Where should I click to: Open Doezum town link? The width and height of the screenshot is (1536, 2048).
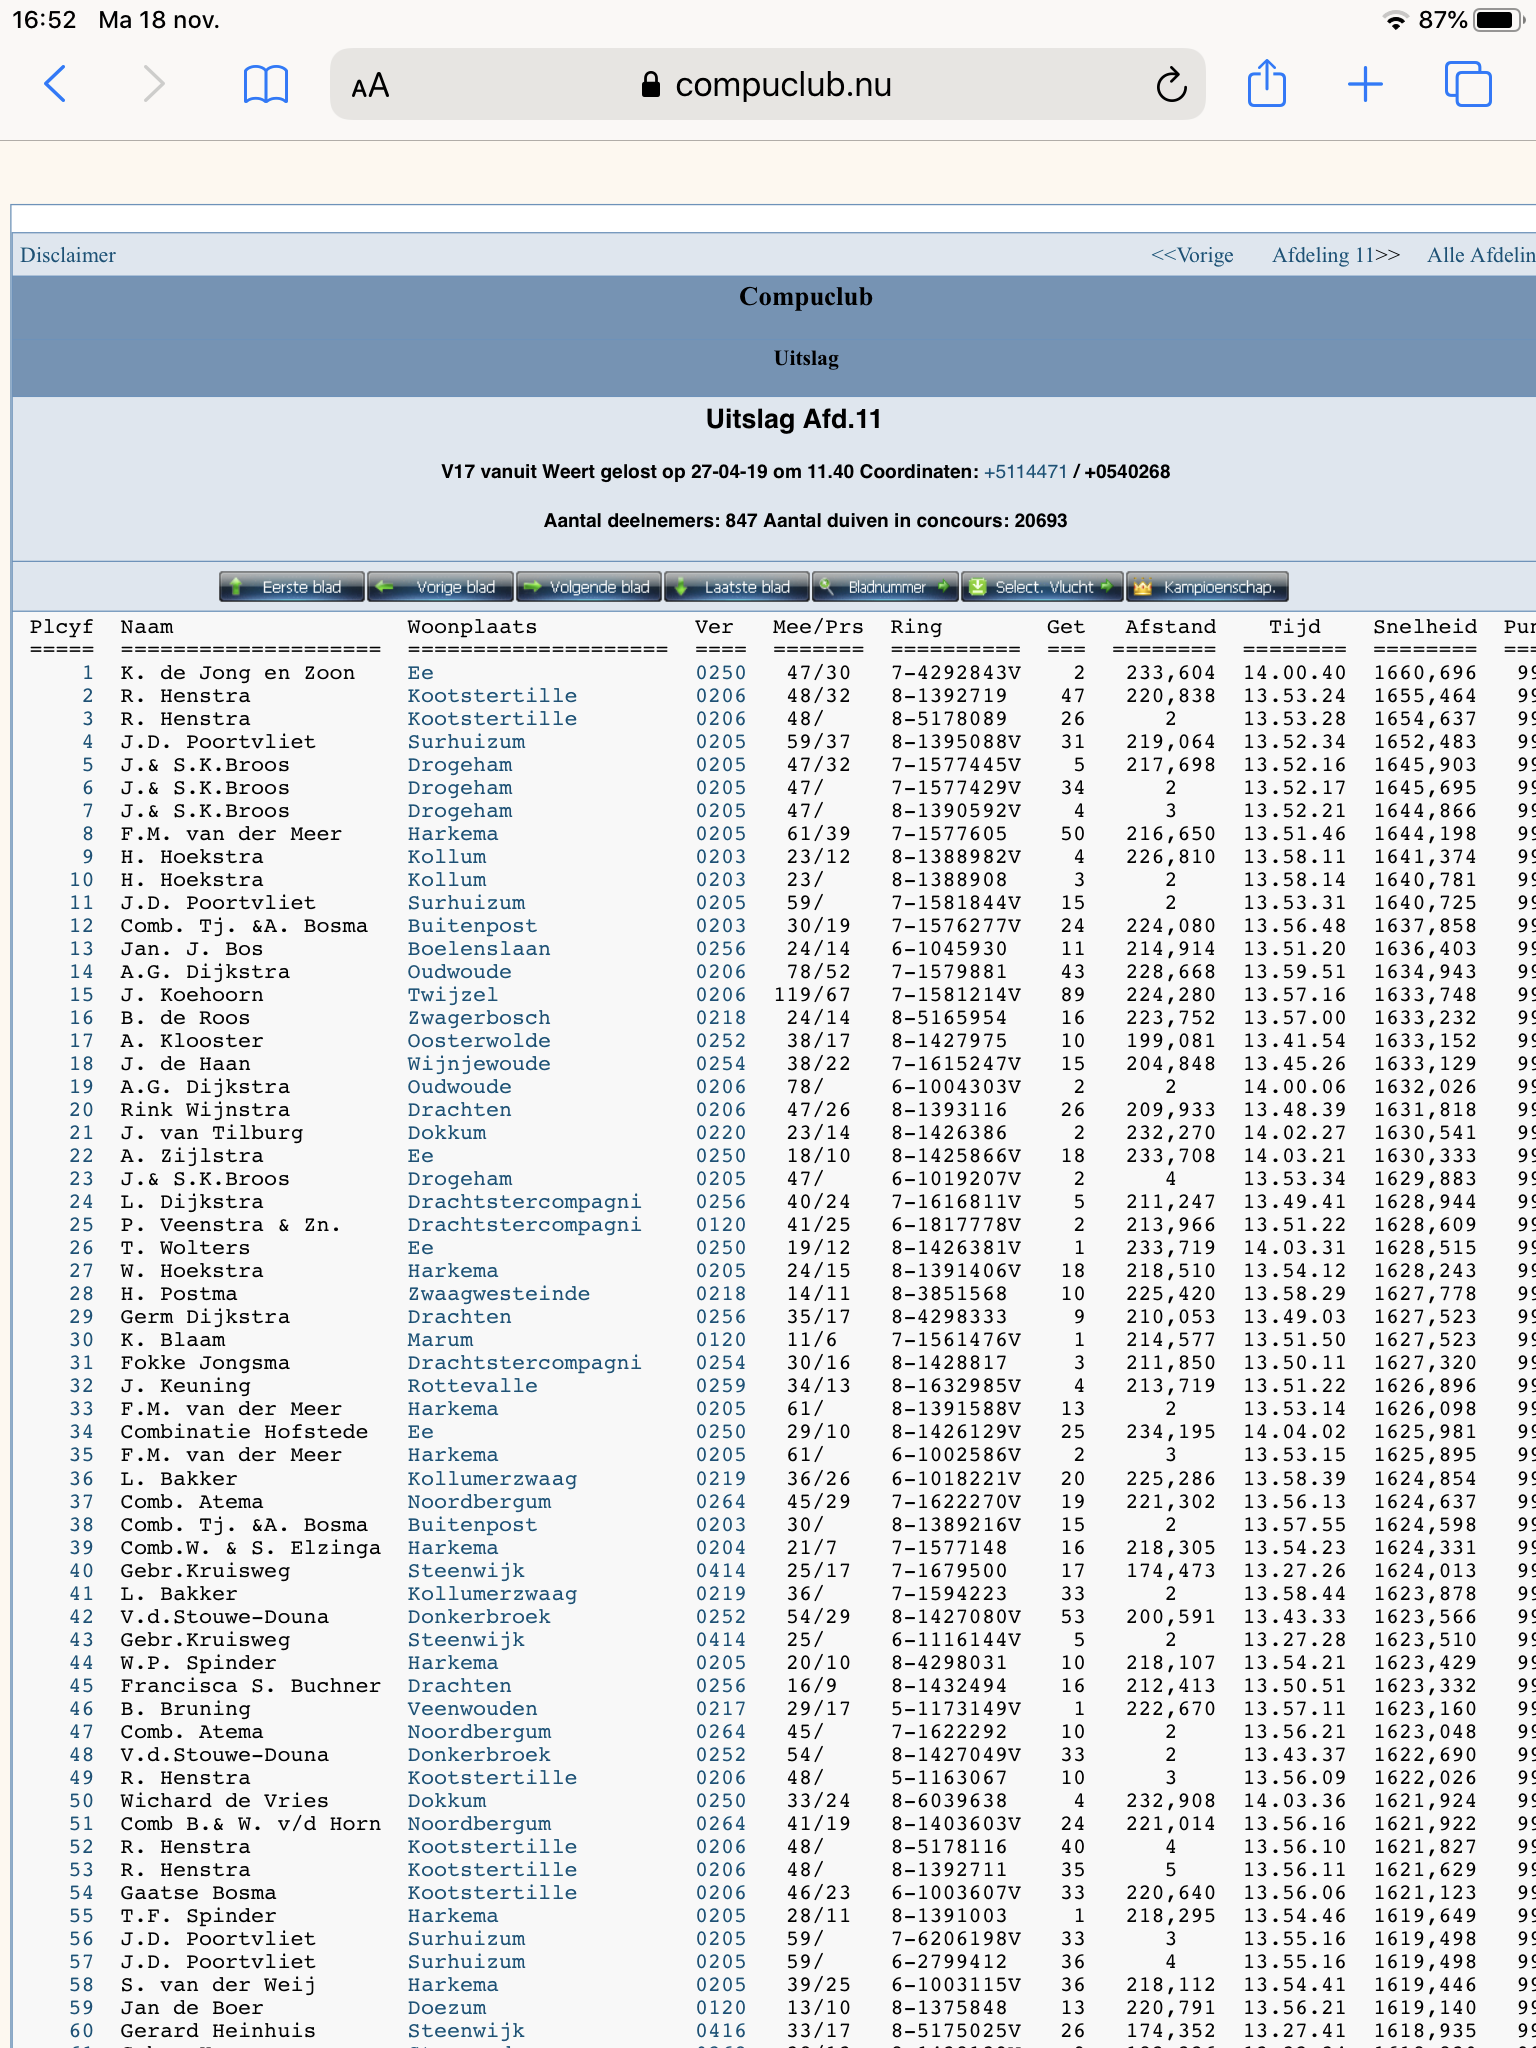pyautogui.click(x=447, y=2008)
